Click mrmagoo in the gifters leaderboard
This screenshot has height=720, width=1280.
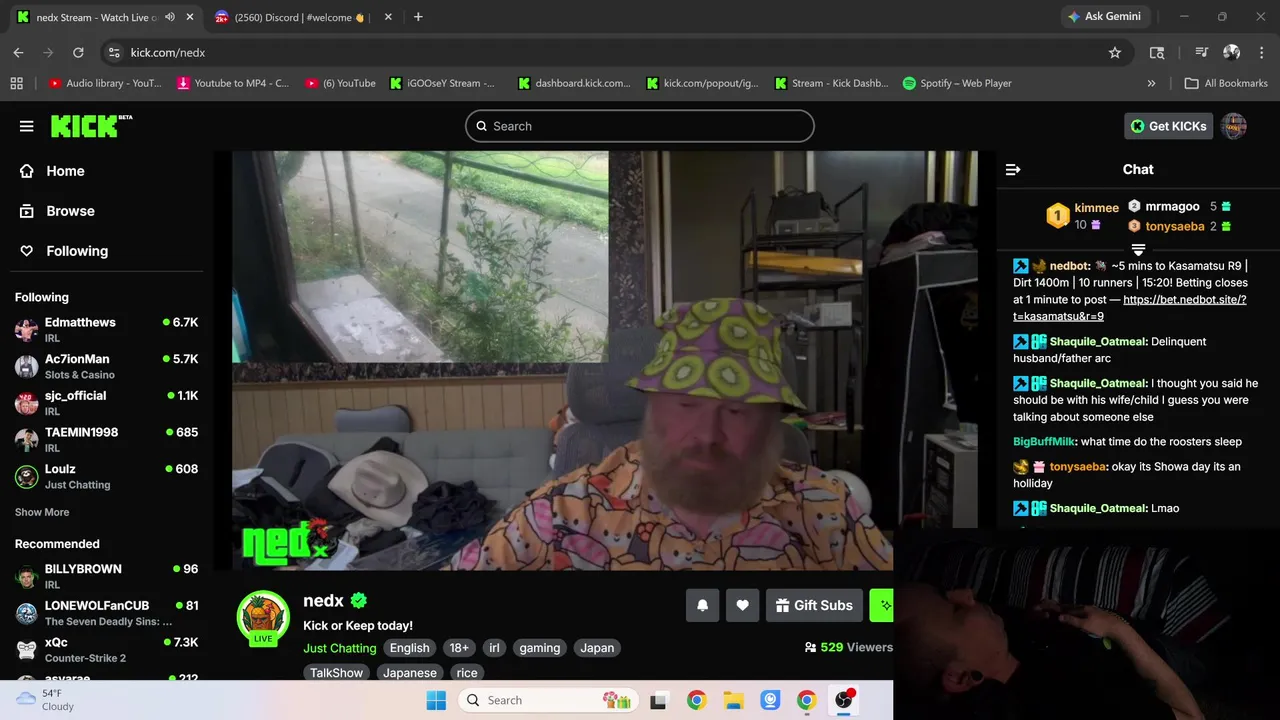tap(1172, 206)
